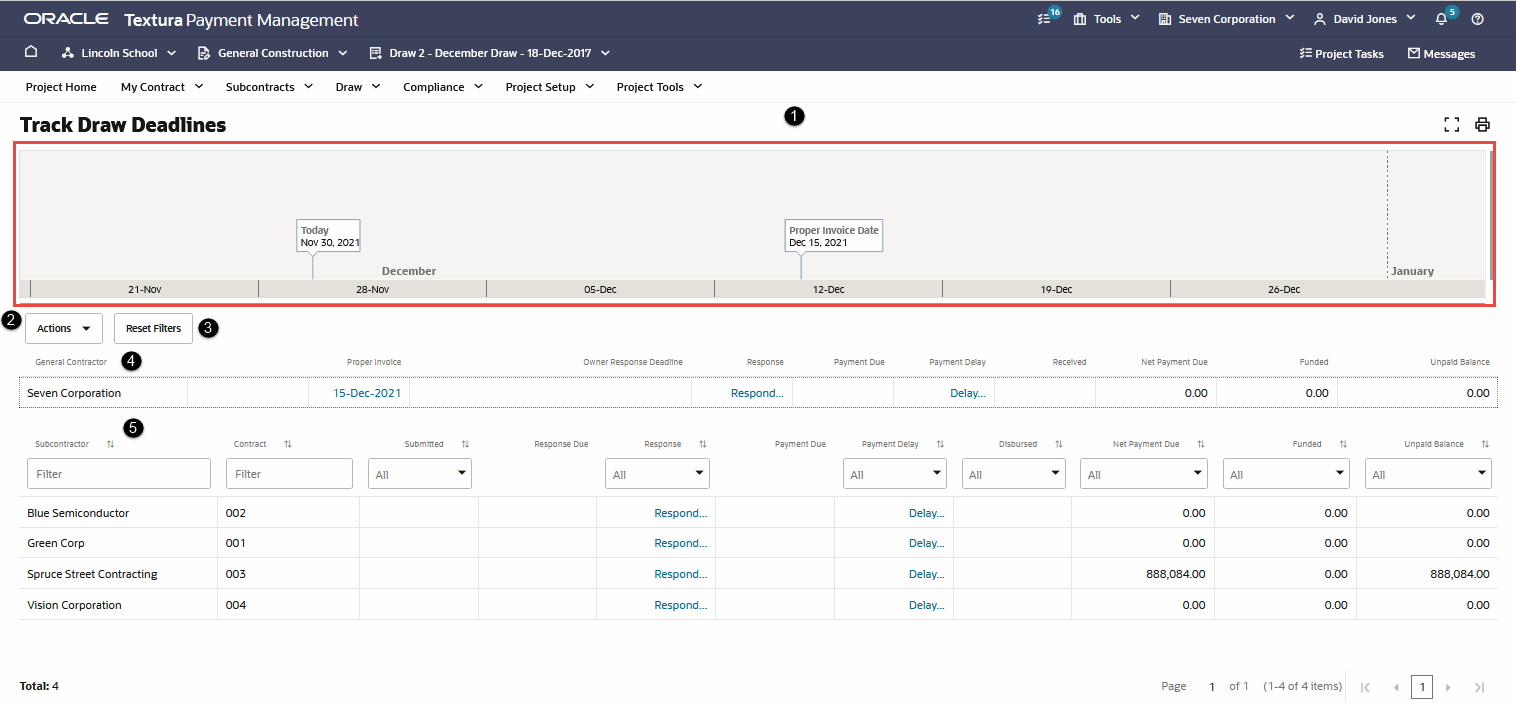Click Delay link for Vision Corporation
This screenshot has width=1516, height=706.
pos(926,605)
